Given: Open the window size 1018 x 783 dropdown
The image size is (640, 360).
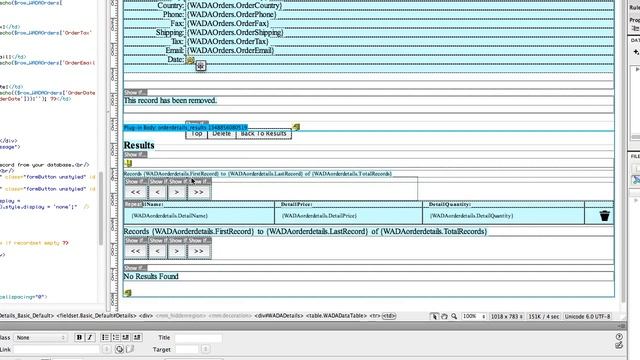Looking at the screenshot, I should tap(507, 316).
